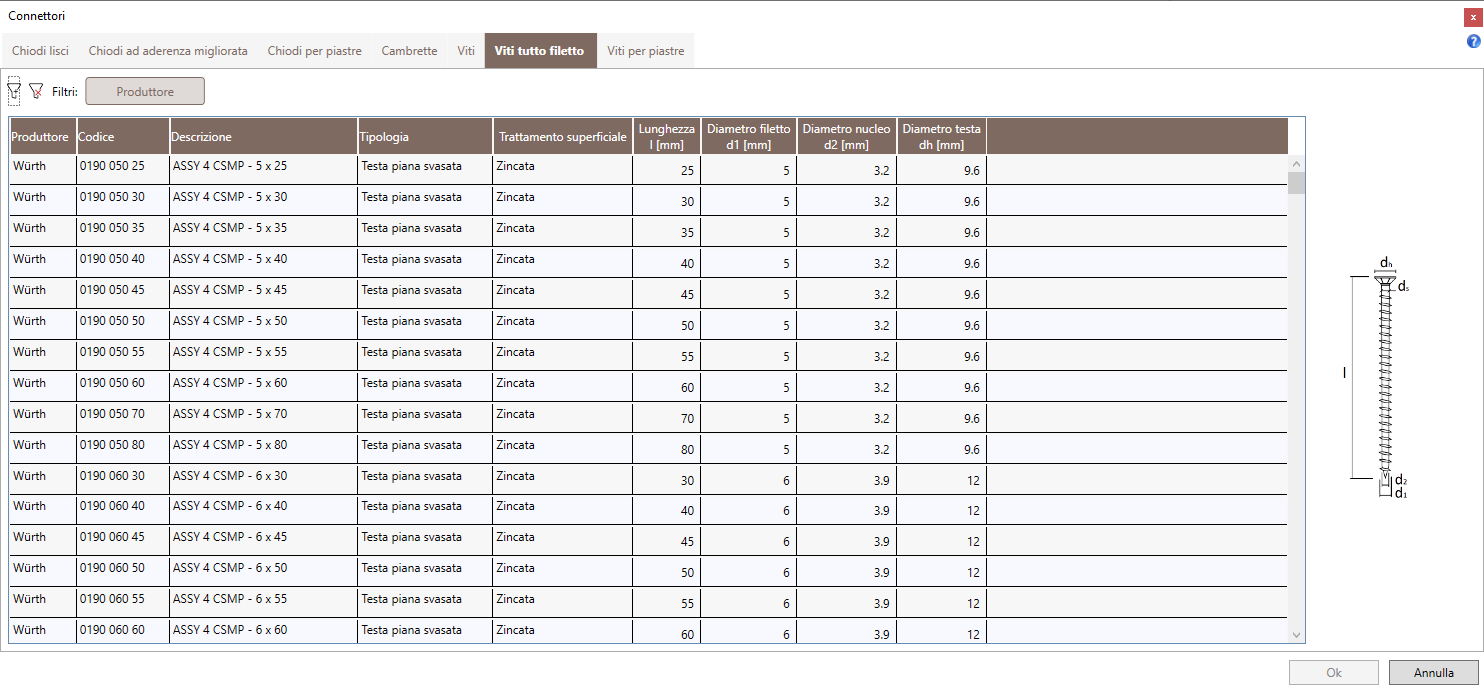Sort by the Codice column header
1484x692 pixels.
click(123, 136)
